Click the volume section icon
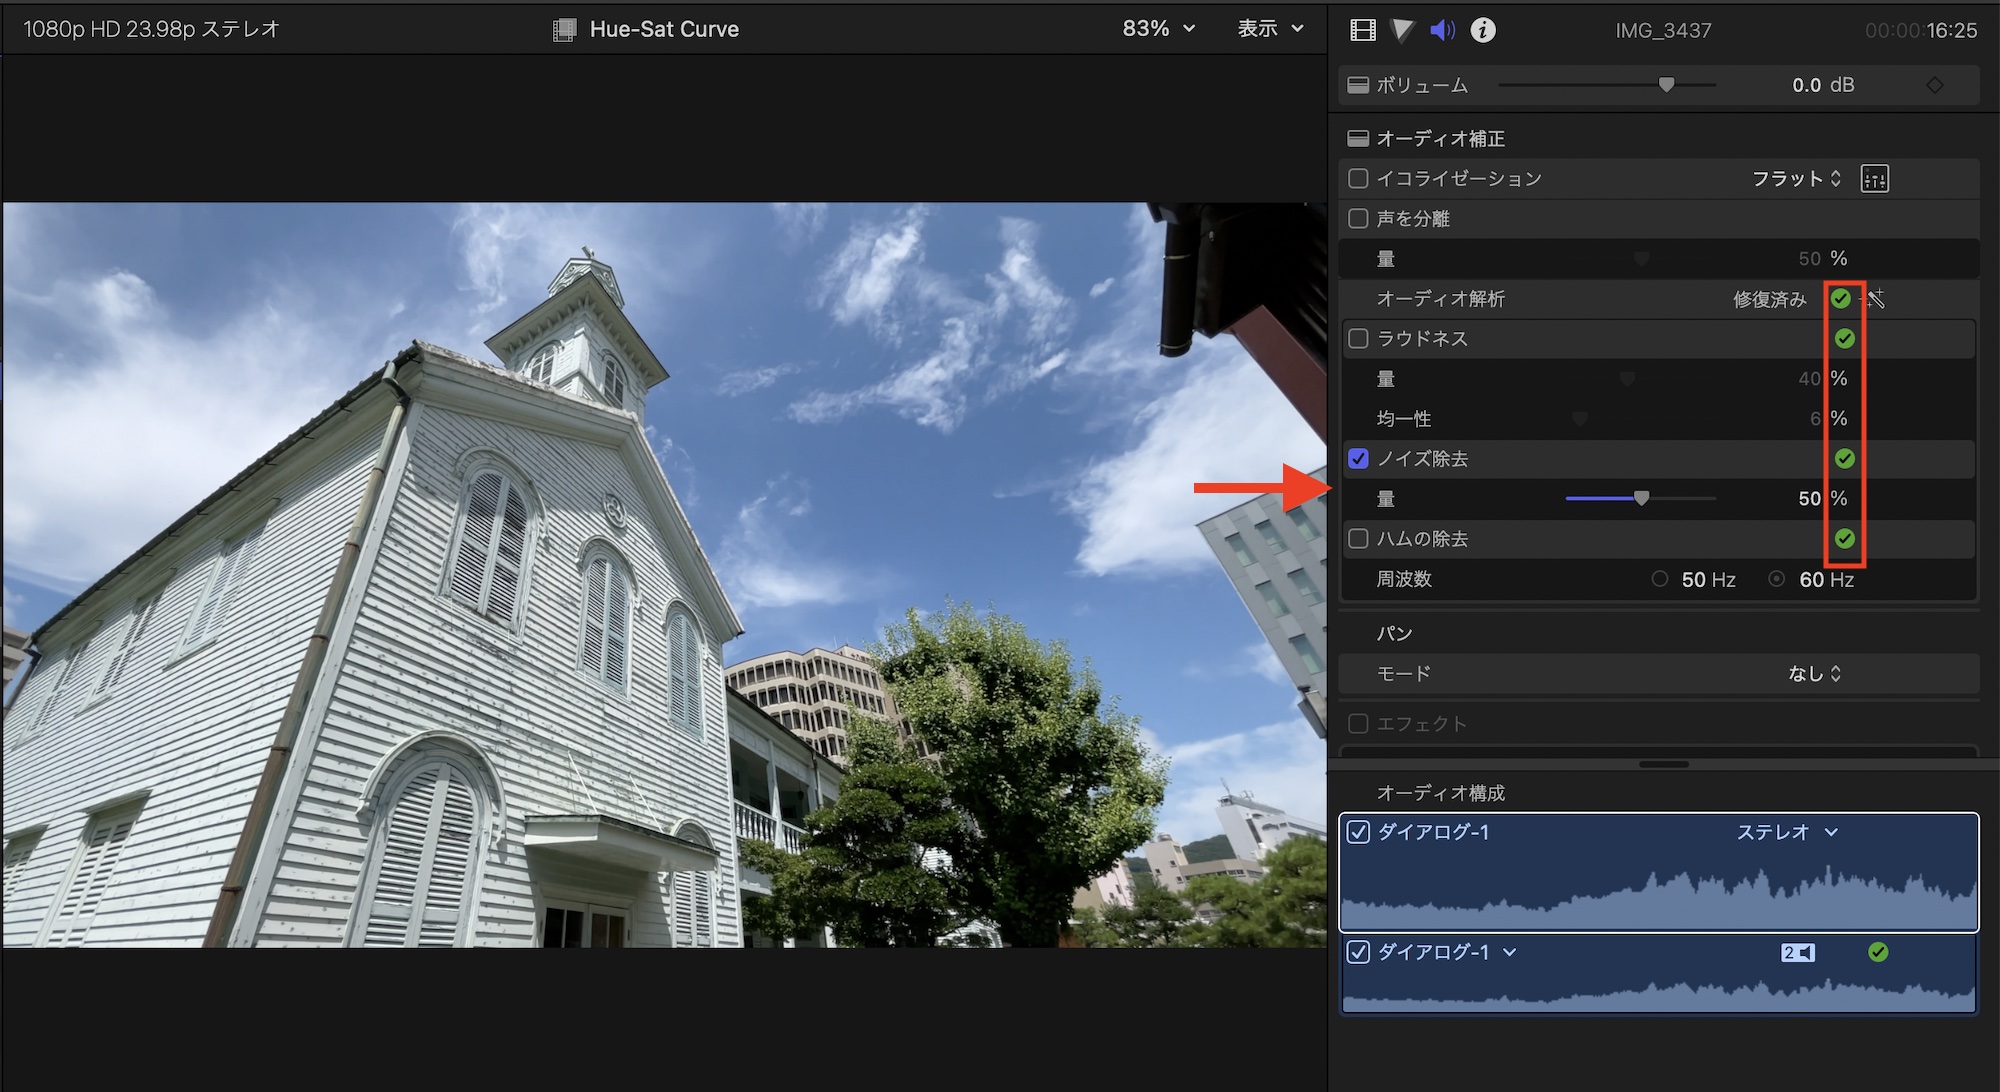2000x1092 pixels. [1357, 85]
